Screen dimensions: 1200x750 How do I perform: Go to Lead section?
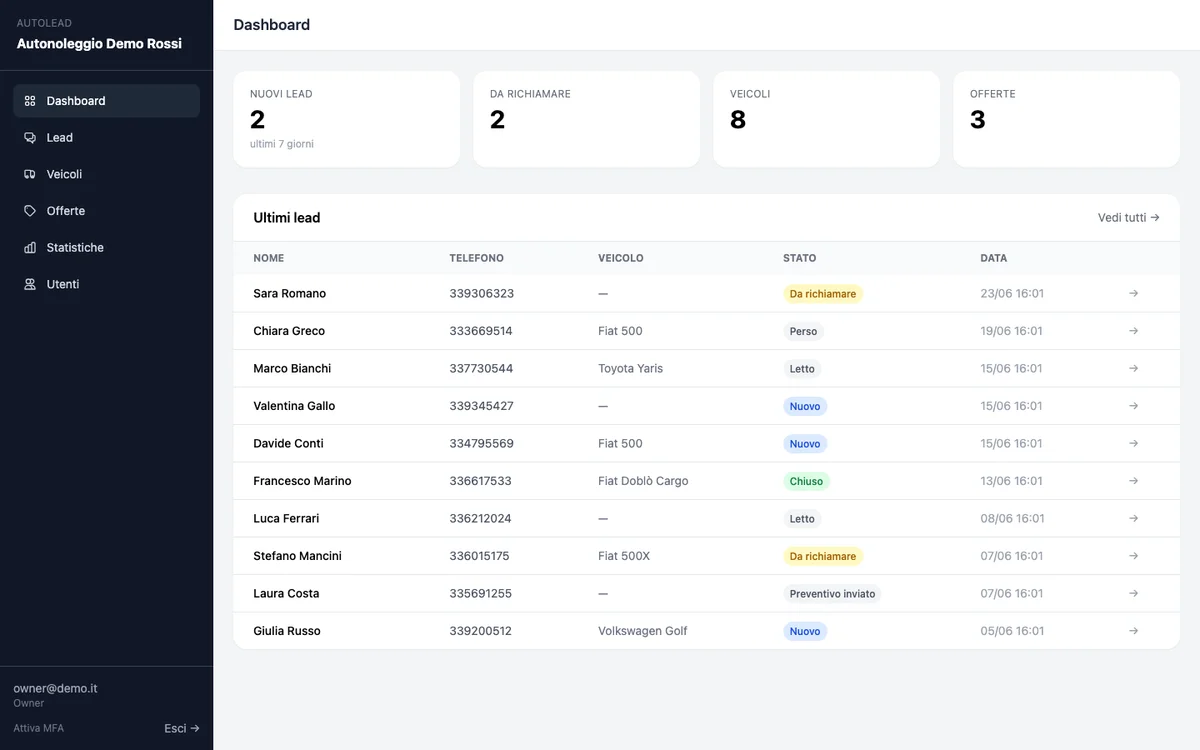(x=106, y=138)
